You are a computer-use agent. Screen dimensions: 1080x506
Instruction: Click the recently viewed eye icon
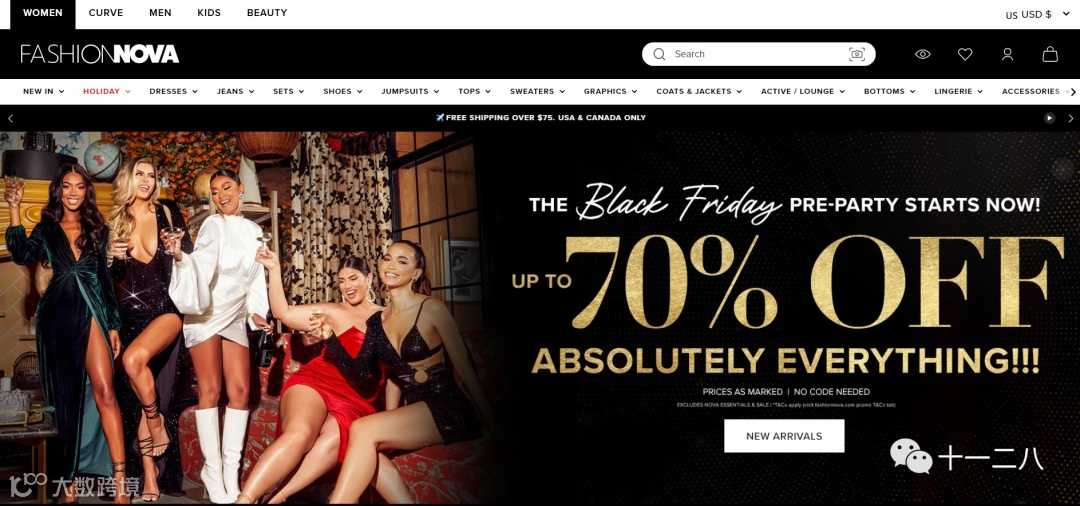coord(922,54)
